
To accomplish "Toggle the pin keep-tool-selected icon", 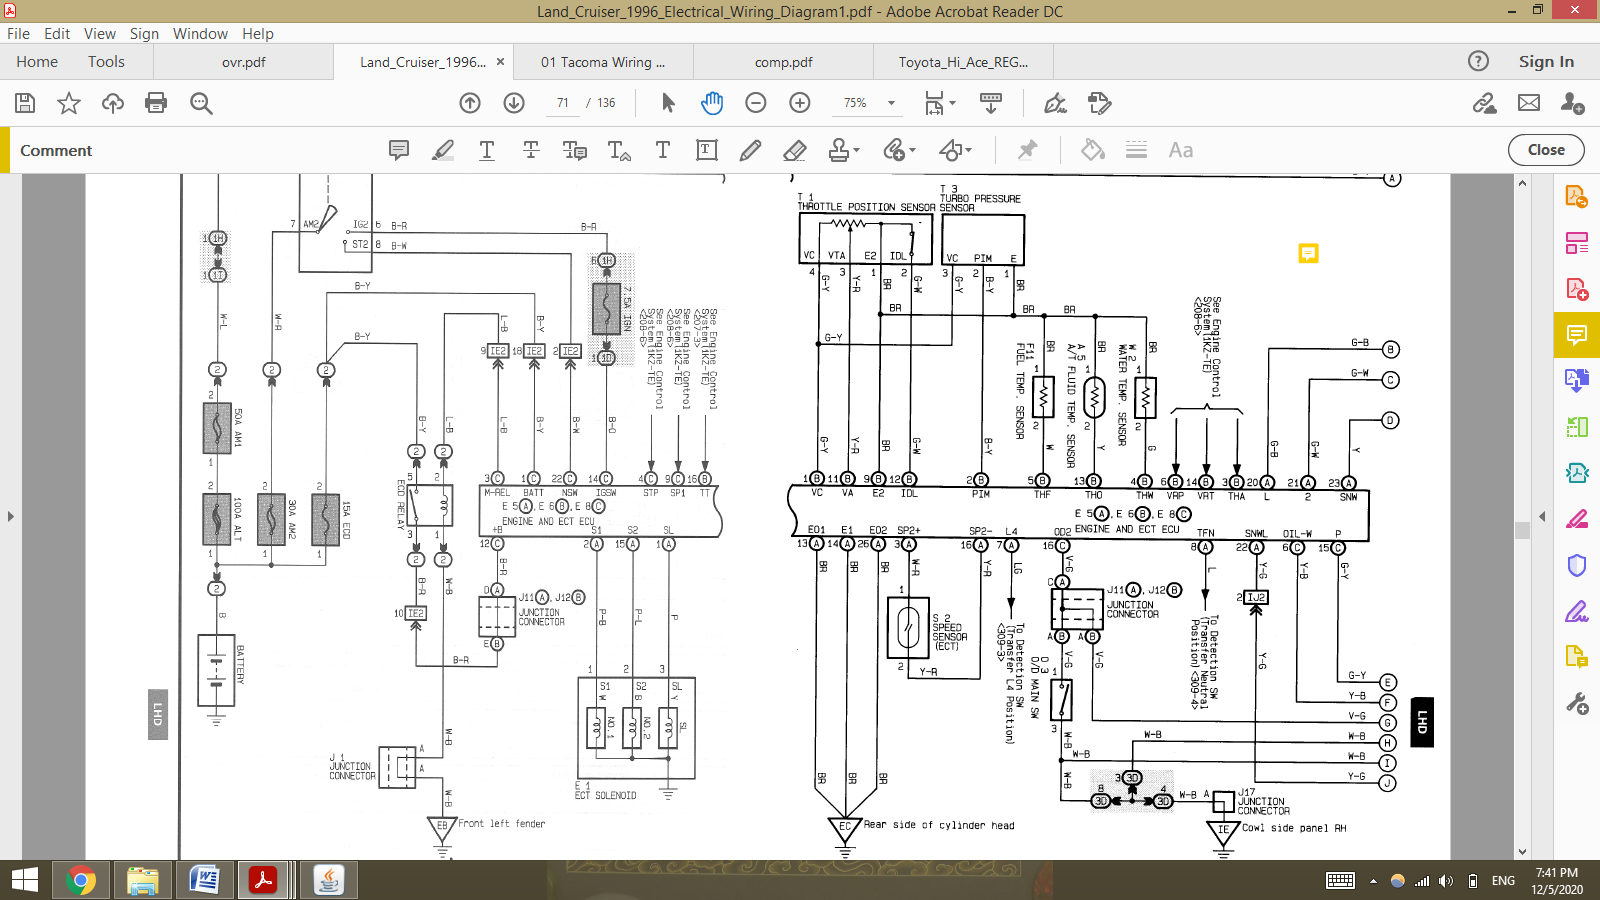I will click(x=1027, y=150).
